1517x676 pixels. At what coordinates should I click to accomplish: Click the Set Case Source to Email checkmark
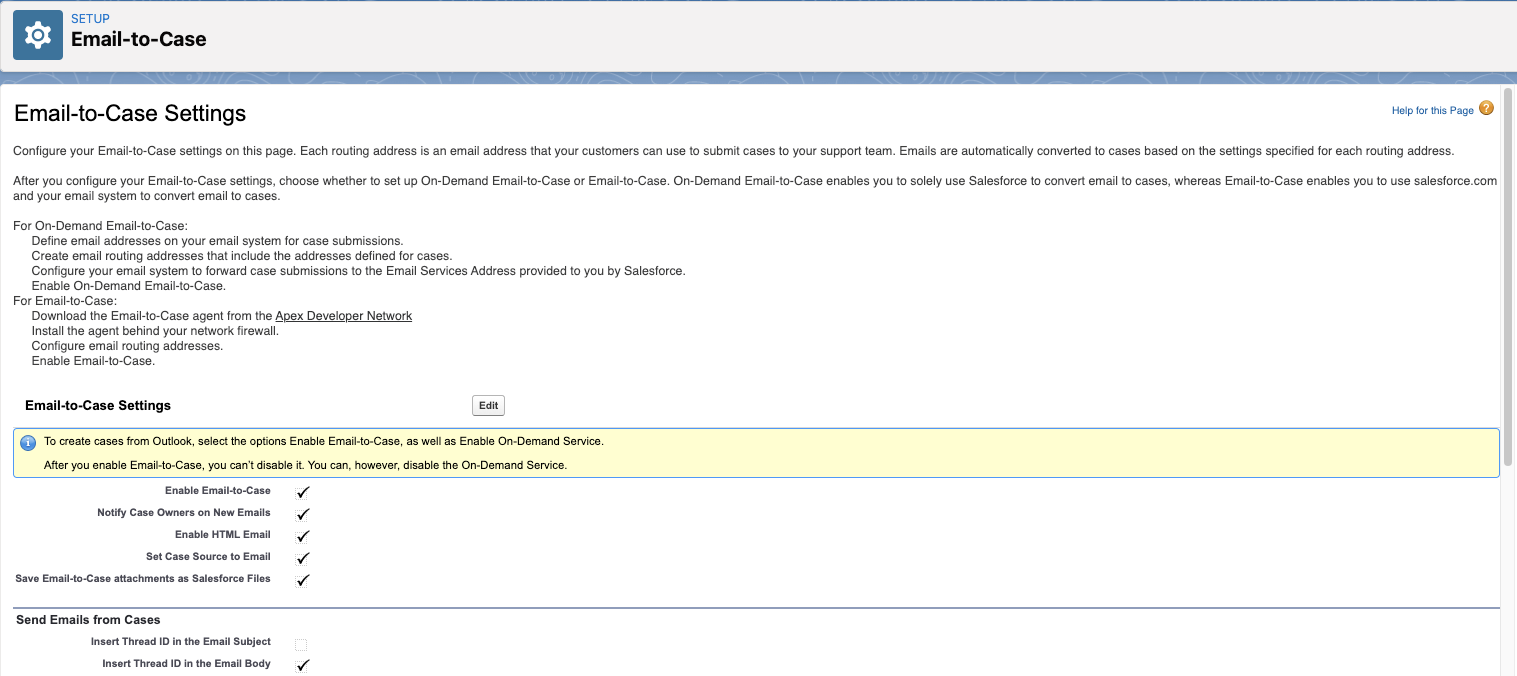pyautogui.click(x=302, y=558)
